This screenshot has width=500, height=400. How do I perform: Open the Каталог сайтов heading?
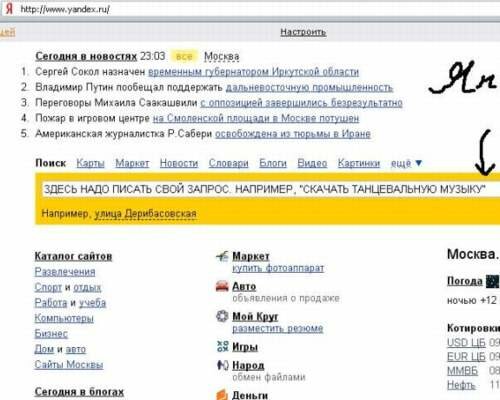[x=73, y=256]
